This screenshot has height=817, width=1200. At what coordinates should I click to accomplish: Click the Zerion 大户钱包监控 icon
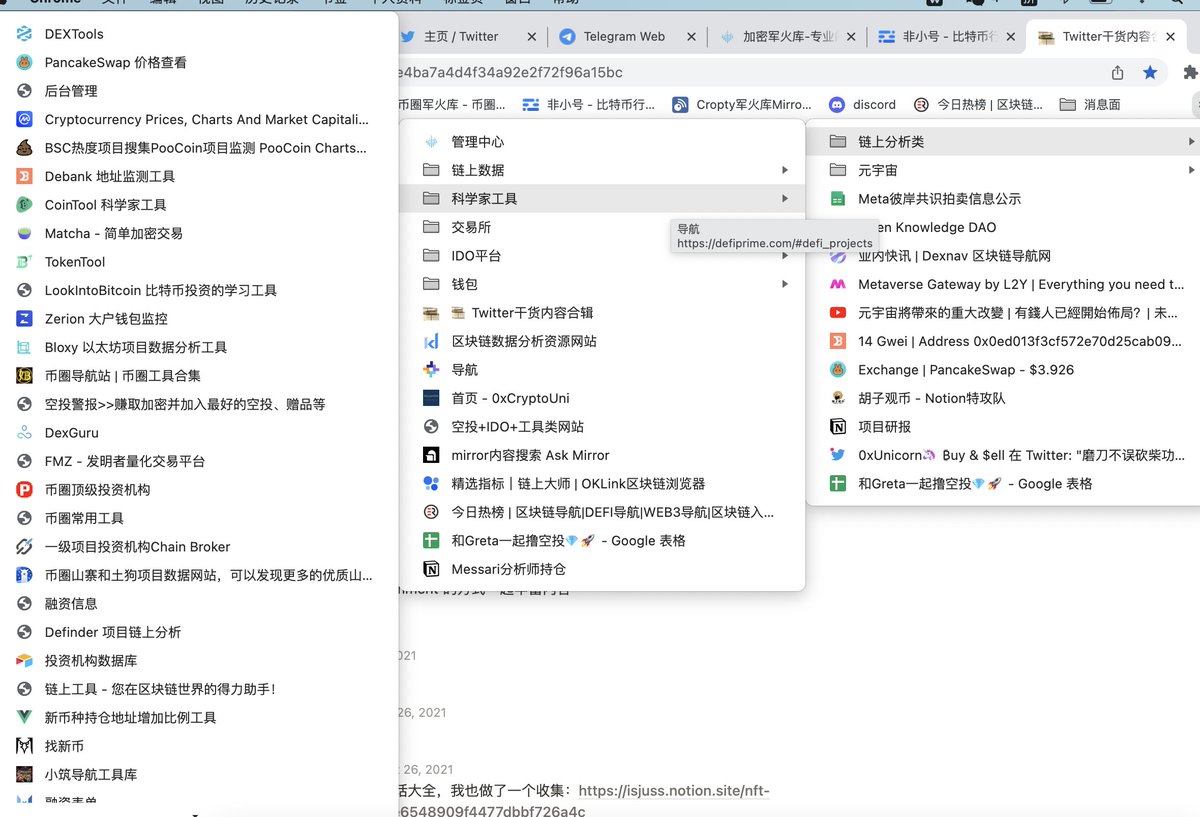25,319
